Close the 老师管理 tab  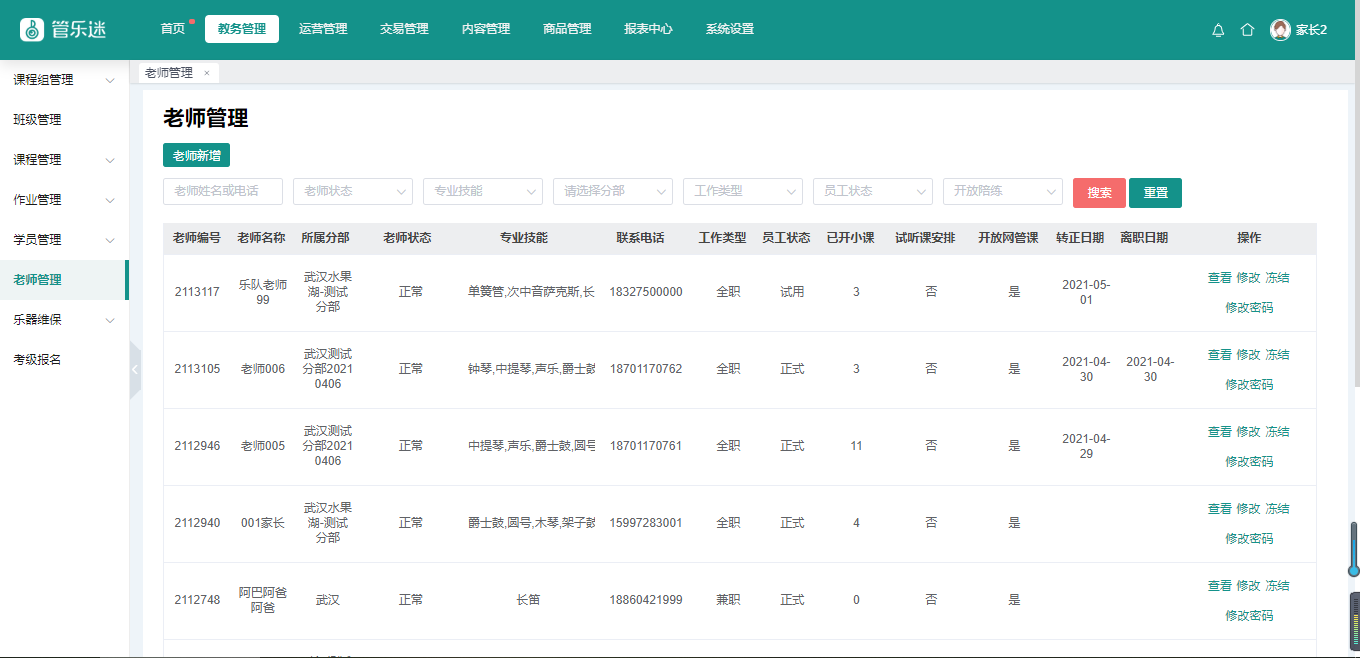[x=207, y=73]
